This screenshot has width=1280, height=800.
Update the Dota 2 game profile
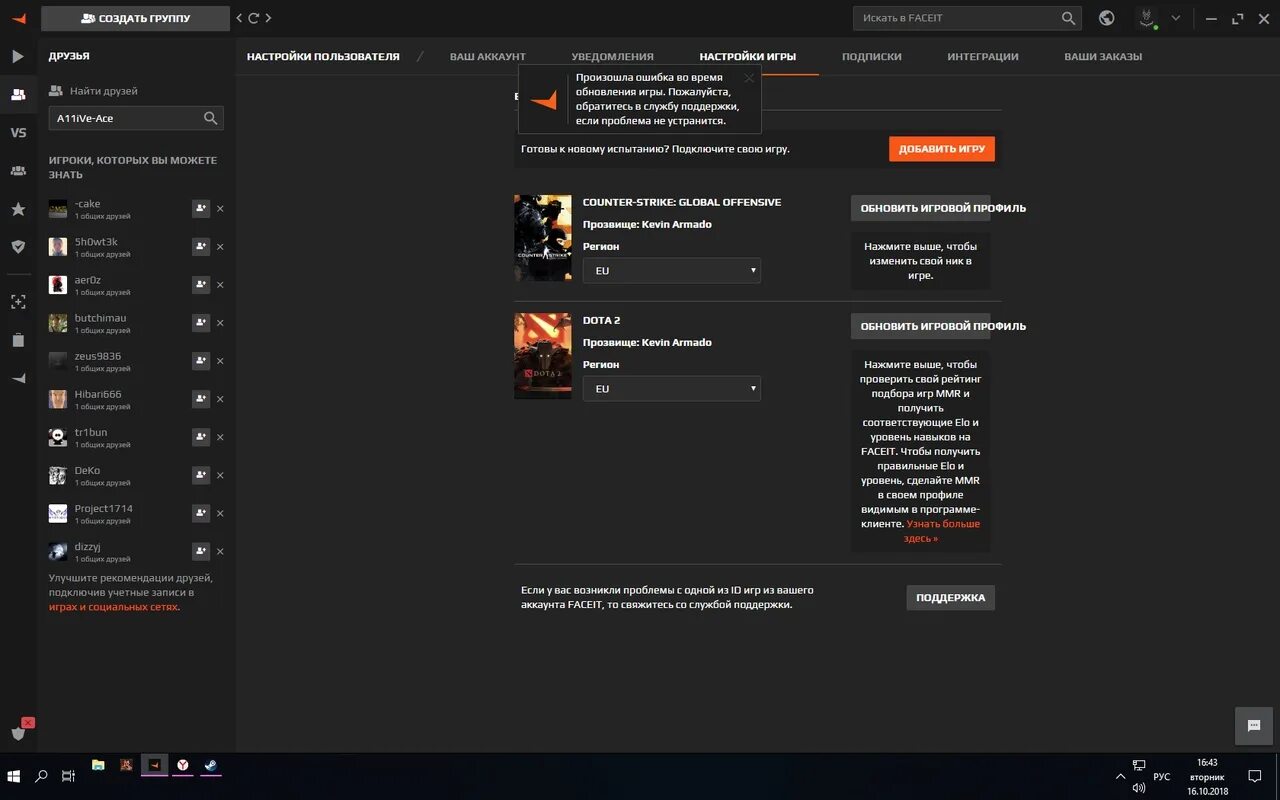coord(921,326)
